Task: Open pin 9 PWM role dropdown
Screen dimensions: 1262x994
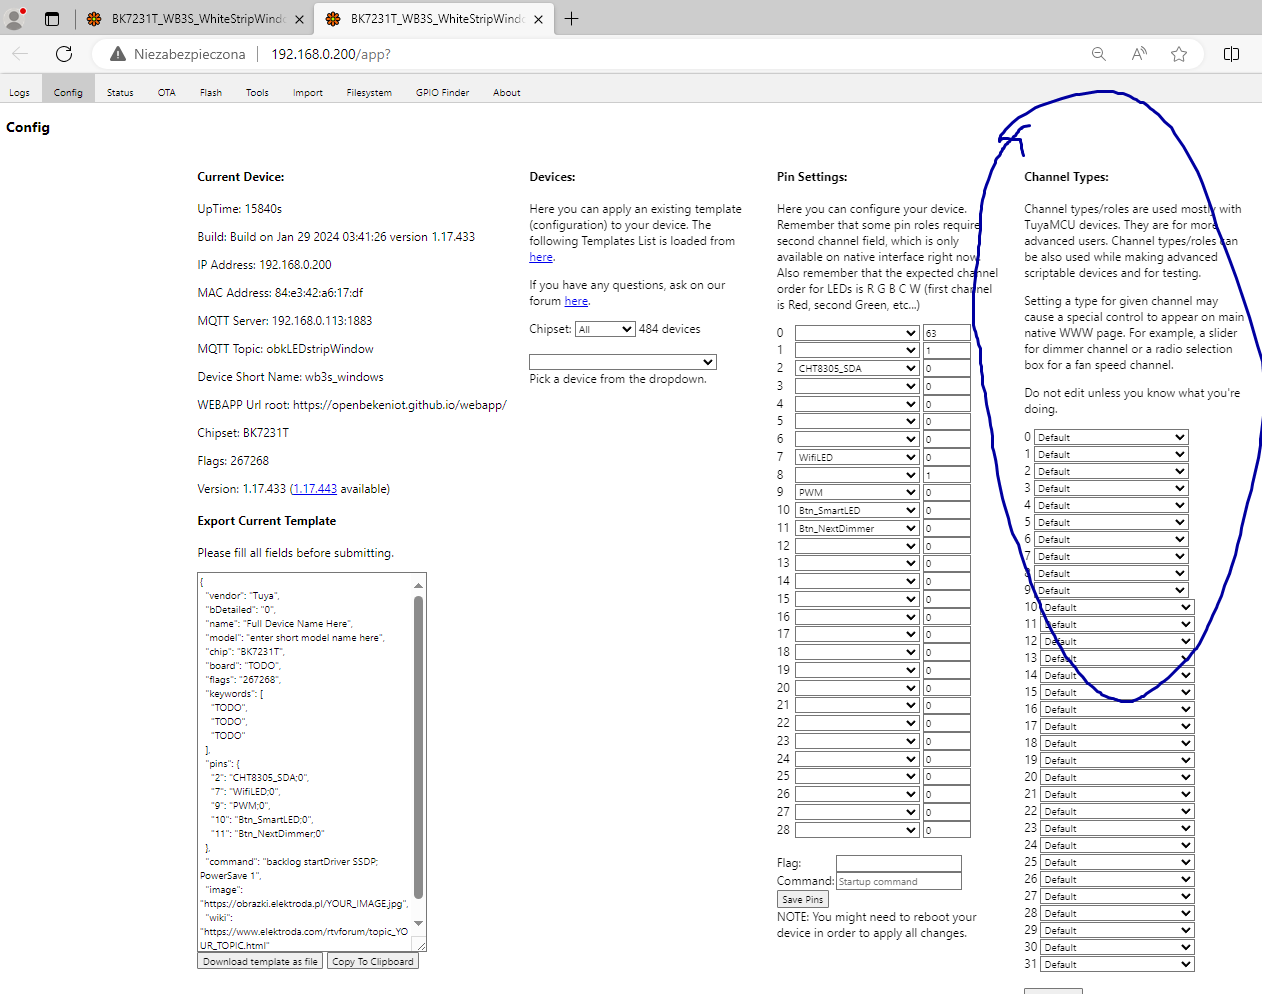Action: [x=857, y=492]
